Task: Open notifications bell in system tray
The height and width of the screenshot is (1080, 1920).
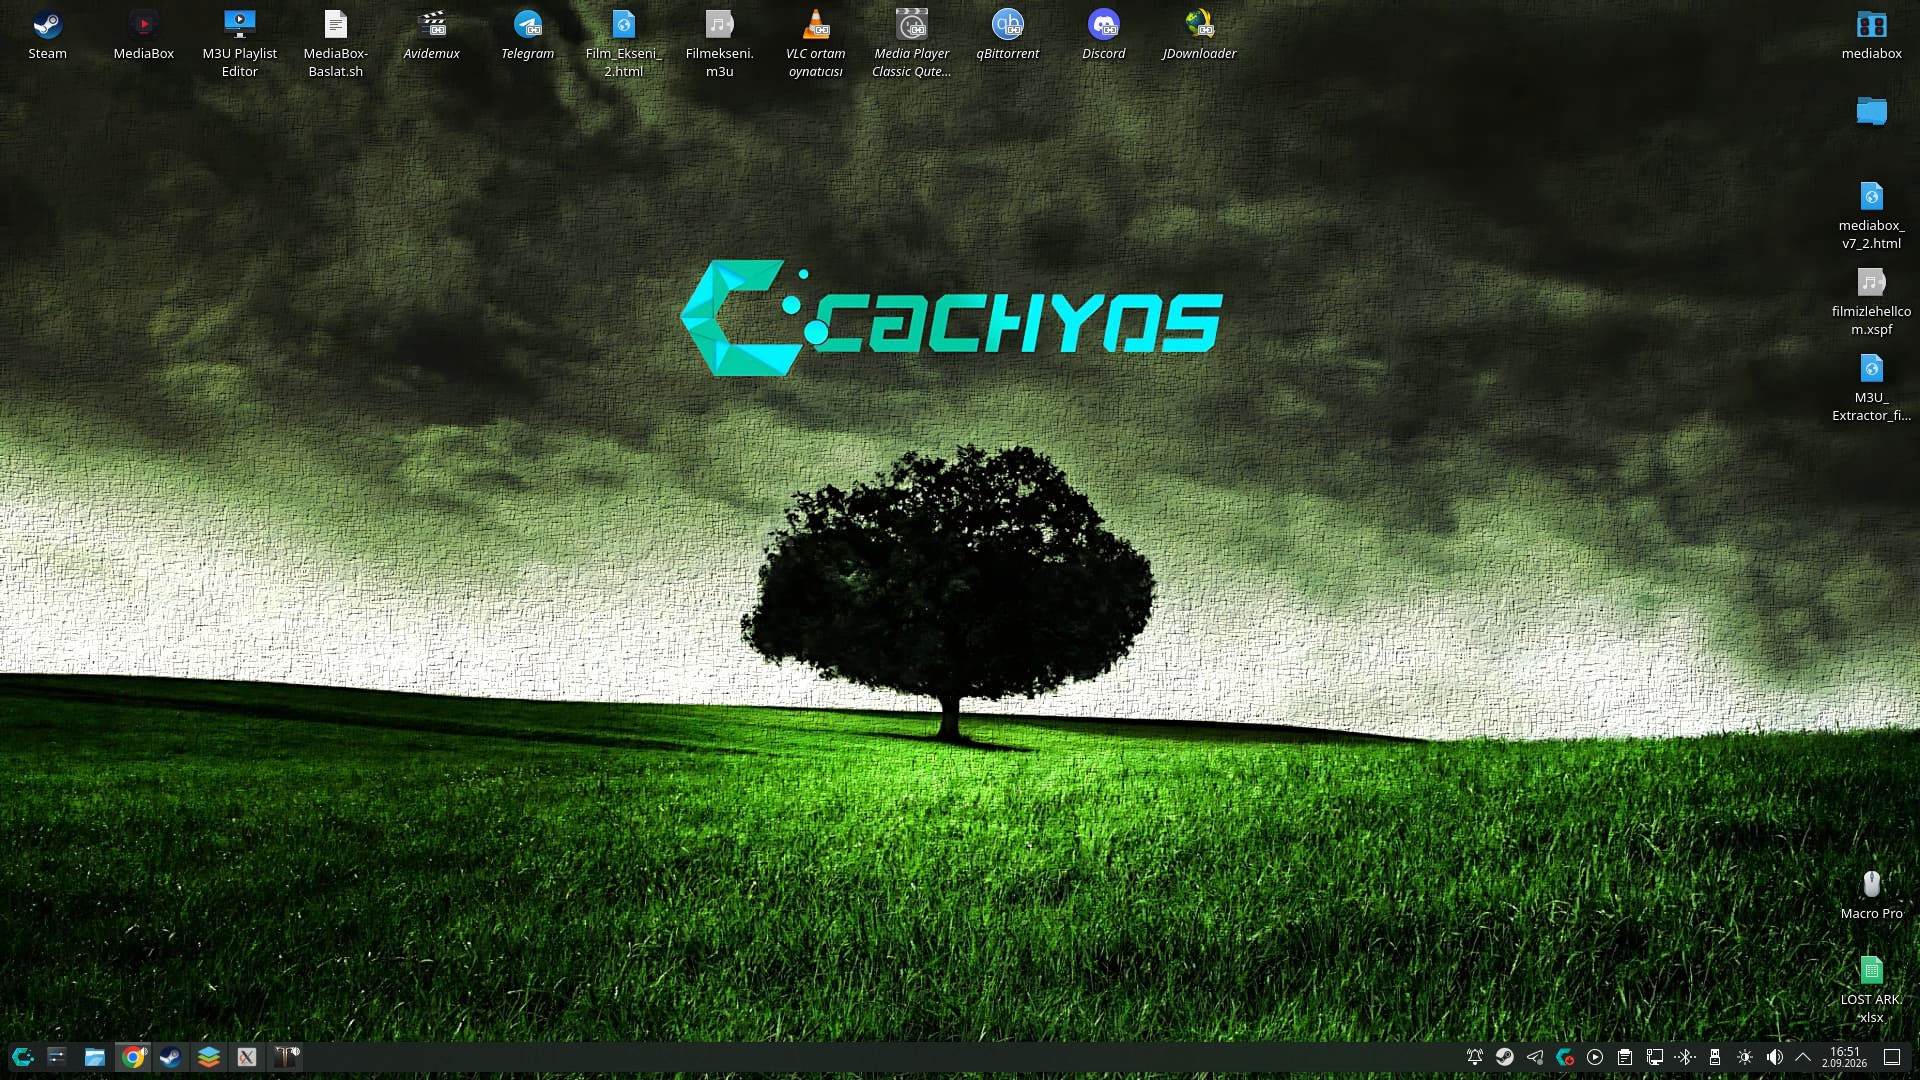Action: (1475, 1057)
